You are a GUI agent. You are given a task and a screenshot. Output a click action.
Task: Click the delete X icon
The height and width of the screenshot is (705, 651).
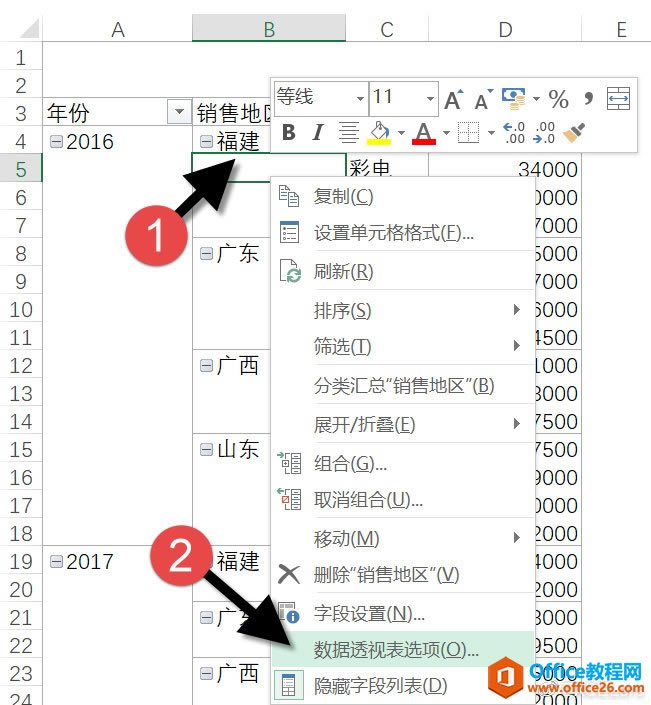pos(289,574)
